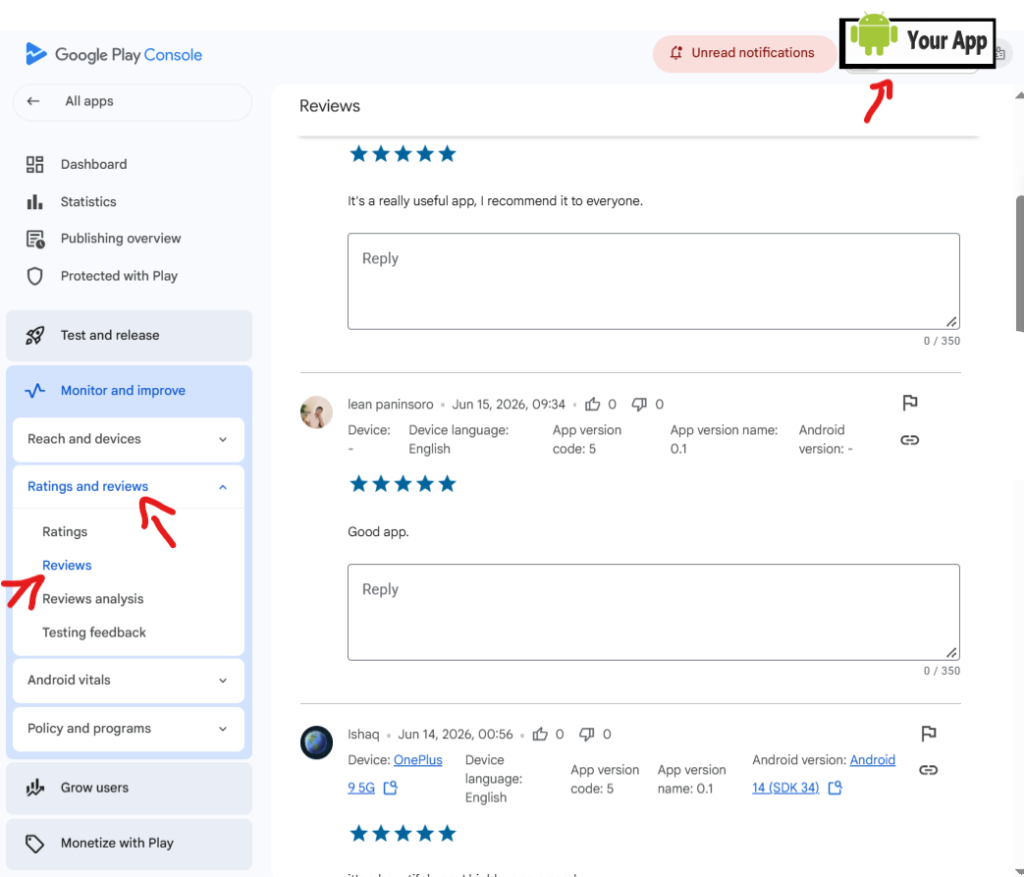The height and width of the screenshot is (877, 1024).
Task: Click Reply box under Good app review
Action: pyautogui.click(x=653, y=613)
